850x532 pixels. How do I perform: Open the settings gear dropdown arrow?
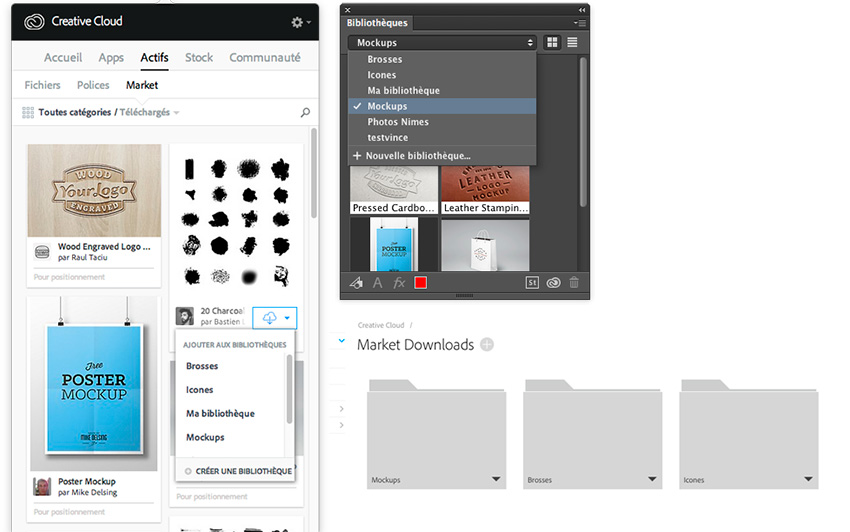point(308,22)
